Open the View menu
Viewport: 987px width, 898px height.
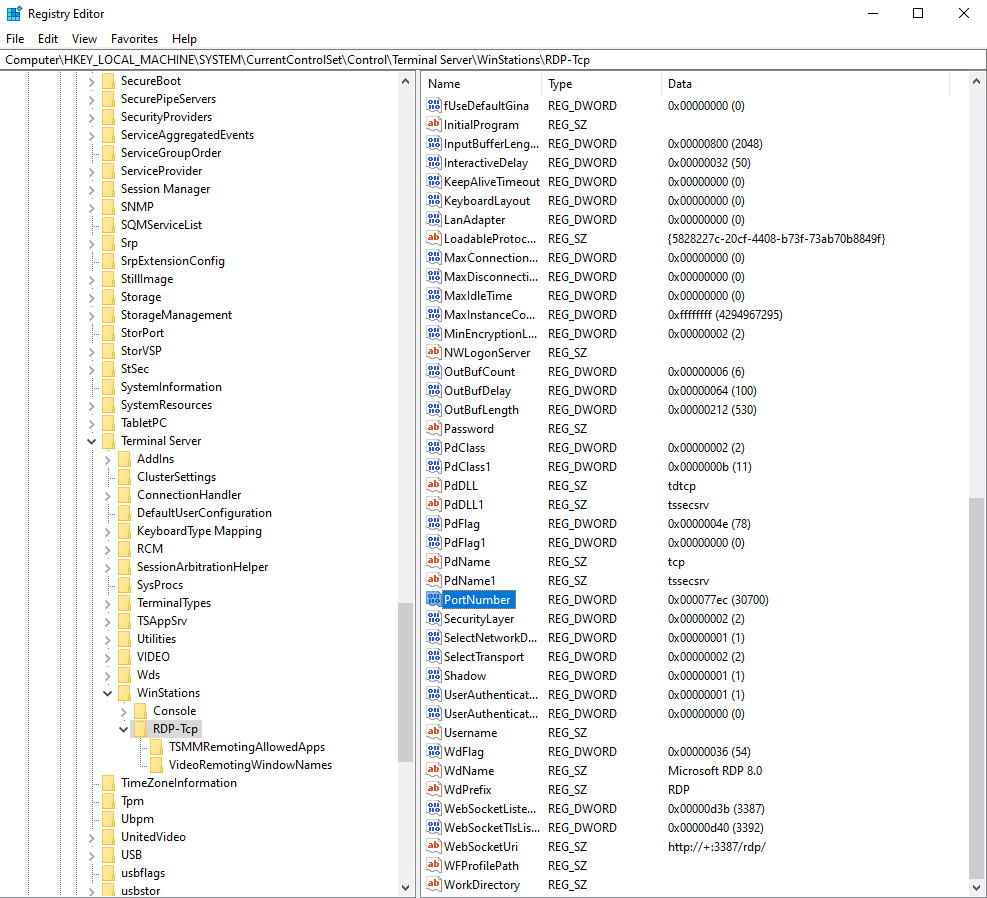[84, 39]
